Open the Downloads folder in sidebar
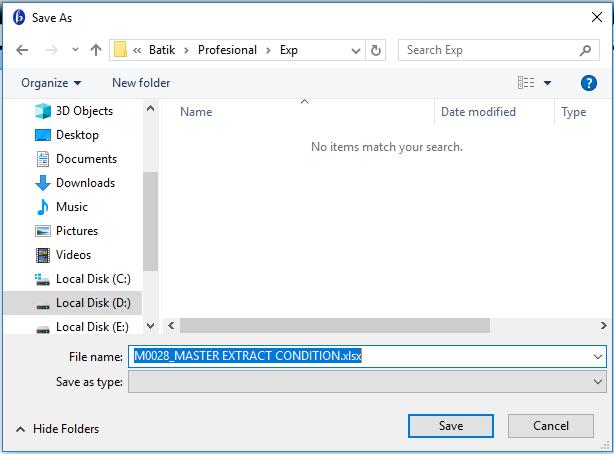 click(x=85, y=183)
